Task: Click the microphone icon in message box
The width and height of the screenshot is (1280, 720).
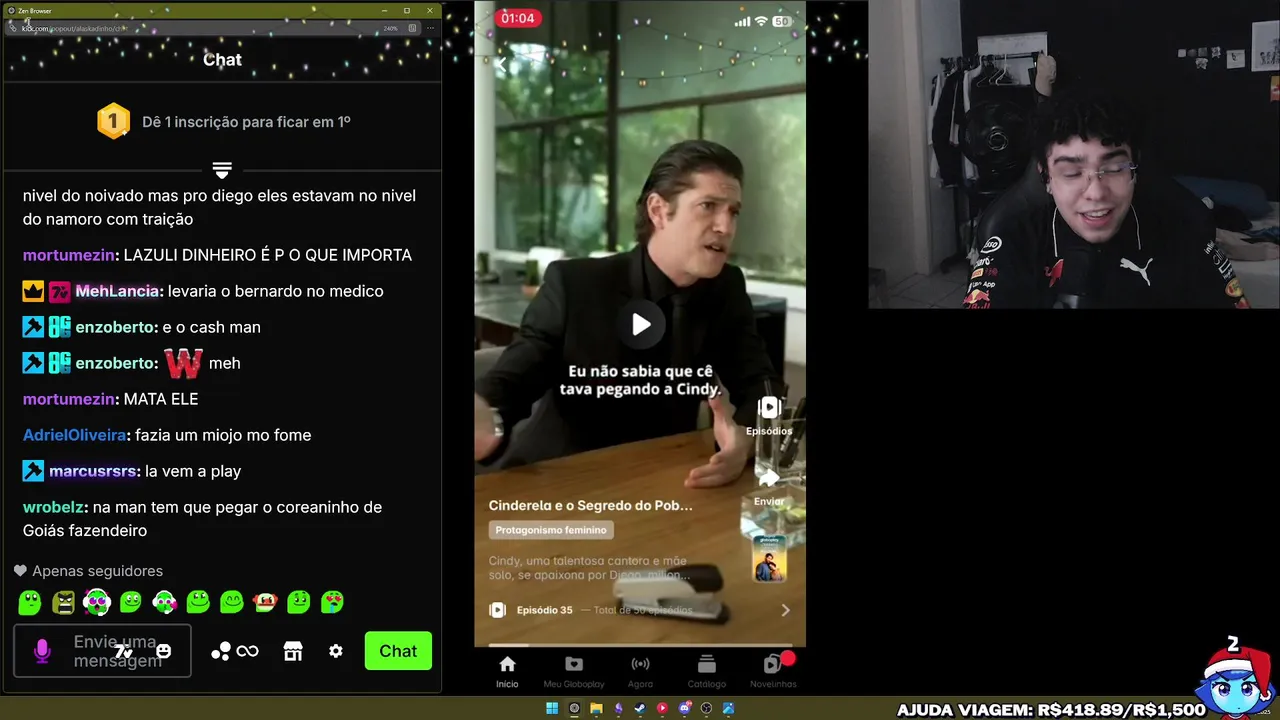Action: (x=42, y=651)
